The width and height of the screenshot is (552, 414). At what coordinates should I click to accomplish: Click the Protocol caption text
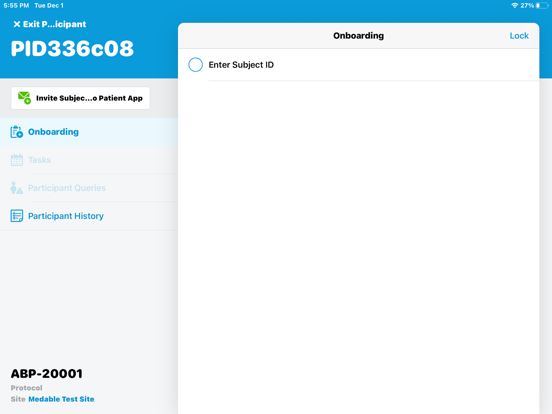pyautogui.click(x=26, y=388)
